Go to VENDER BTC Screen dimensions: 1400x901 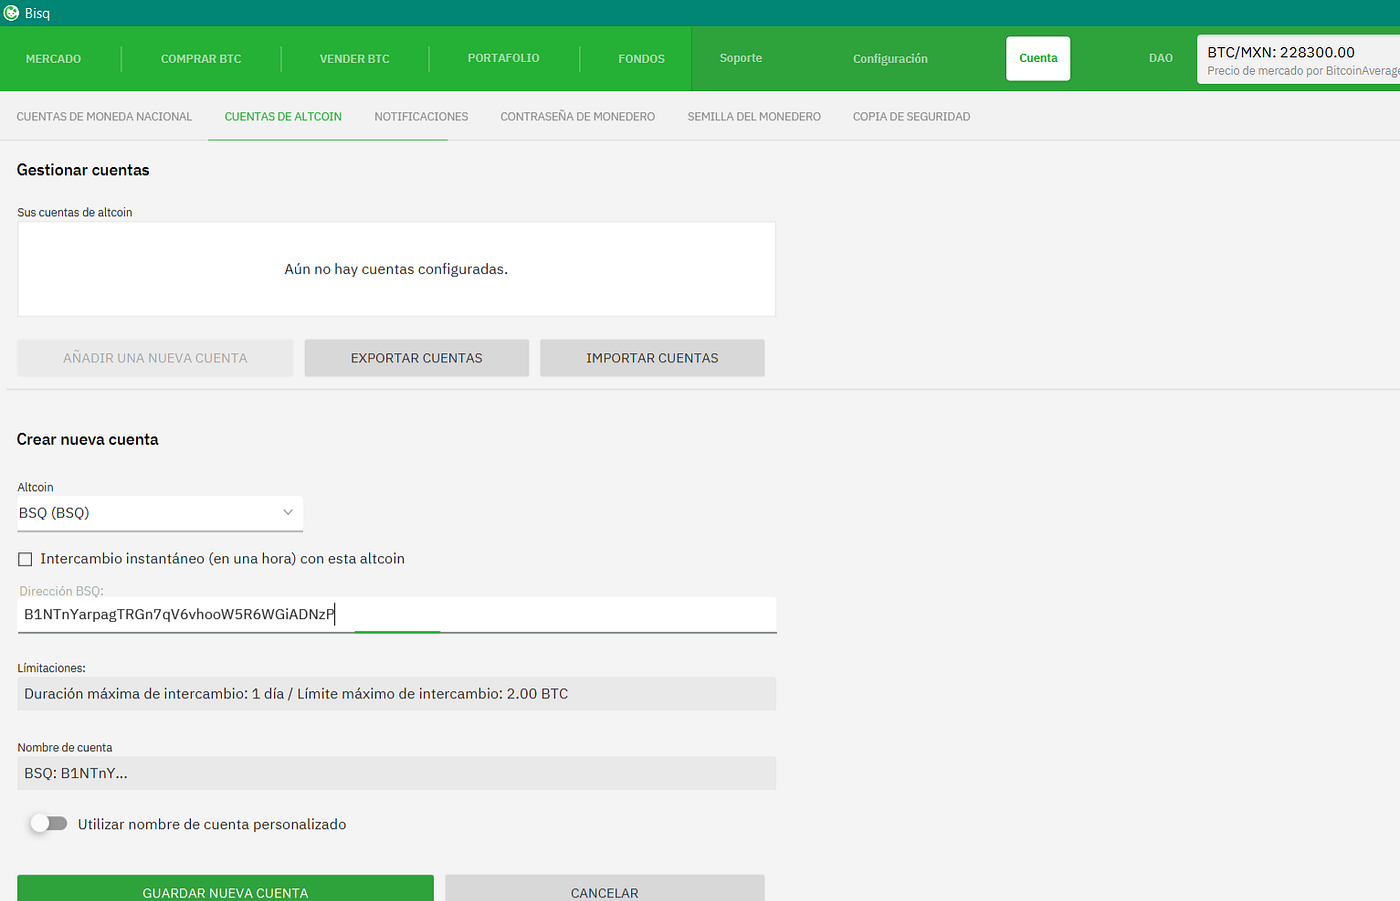click(x=354, y=59)
